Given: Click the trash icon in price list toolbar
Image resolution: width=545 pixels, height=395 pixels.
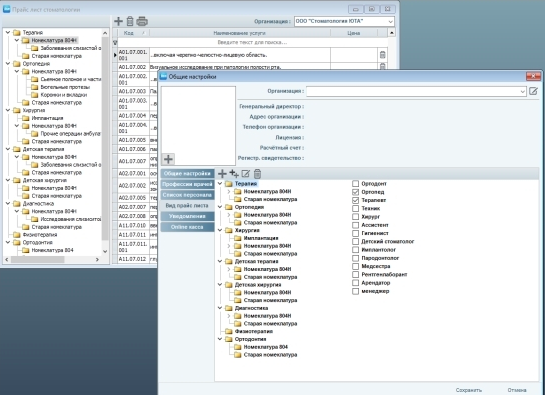Looking at the screenshot, I should [x=130, y=21].
